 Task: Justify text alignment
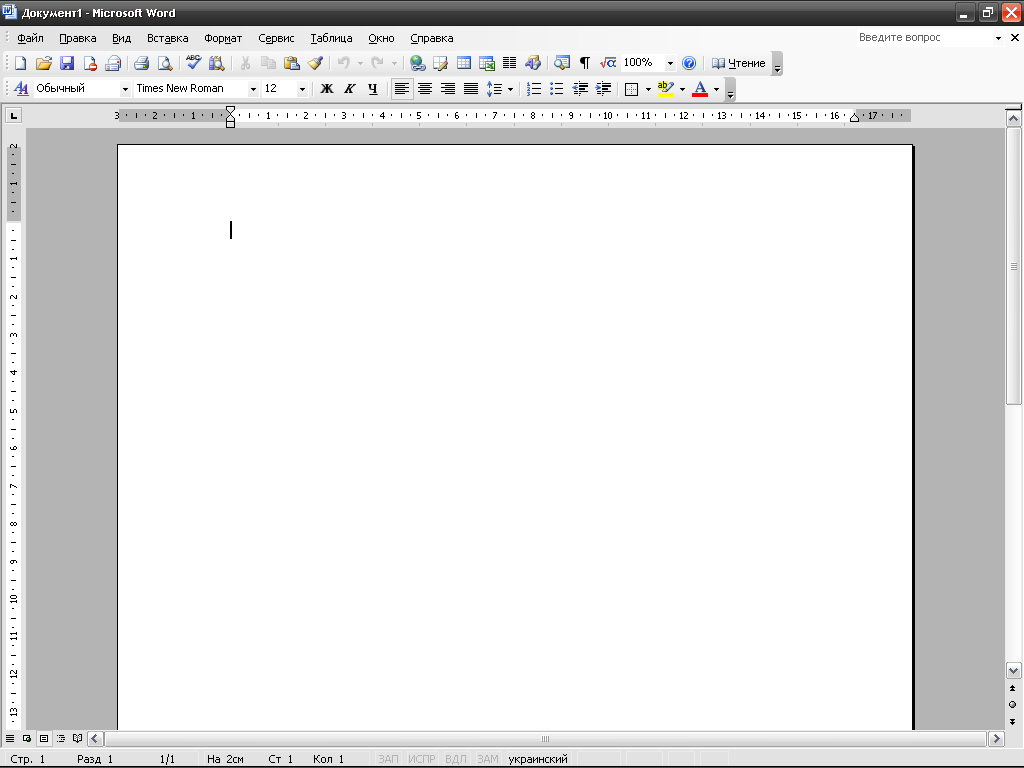470,89
